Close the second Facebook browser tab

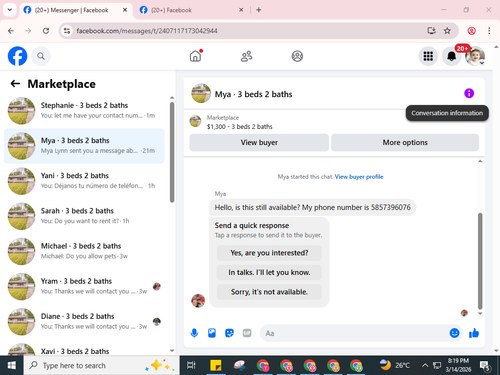coord(241,10)
